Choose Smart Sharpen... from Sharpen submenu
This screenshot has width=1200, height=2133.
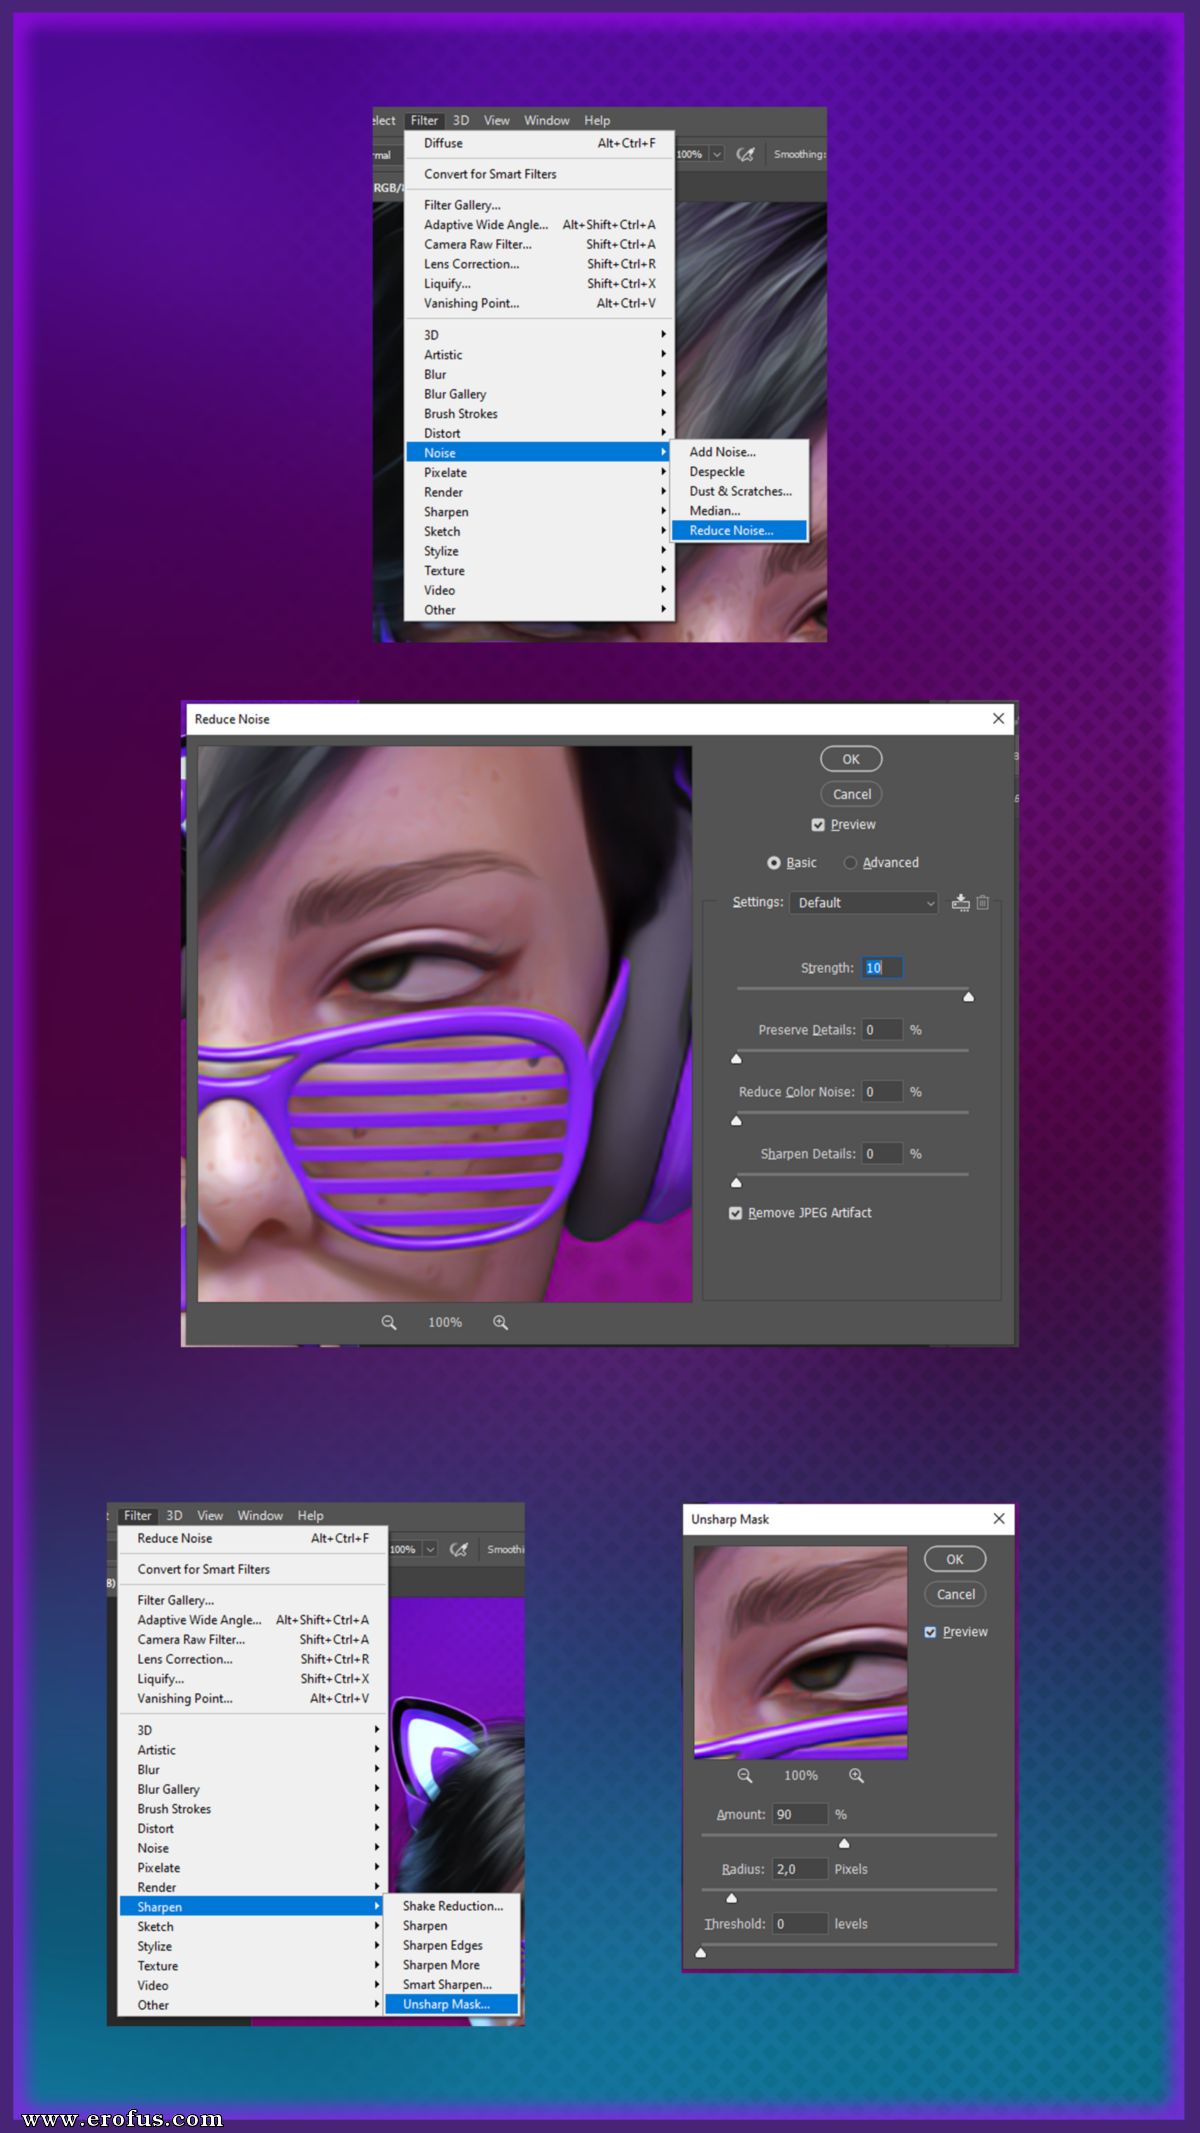click(x=452, y=1984)
